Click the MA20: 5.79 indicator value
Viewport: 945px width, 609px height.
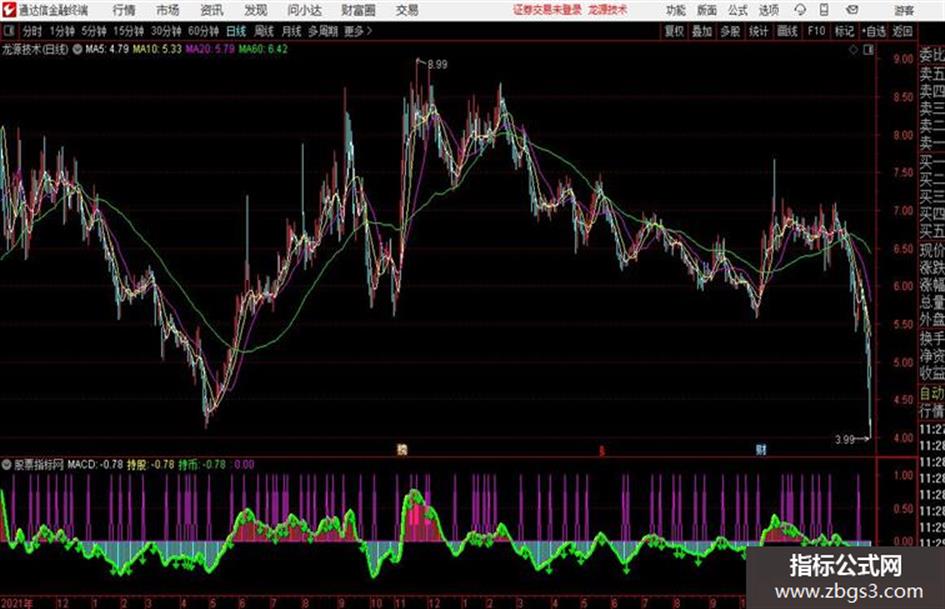pos(210,49)
